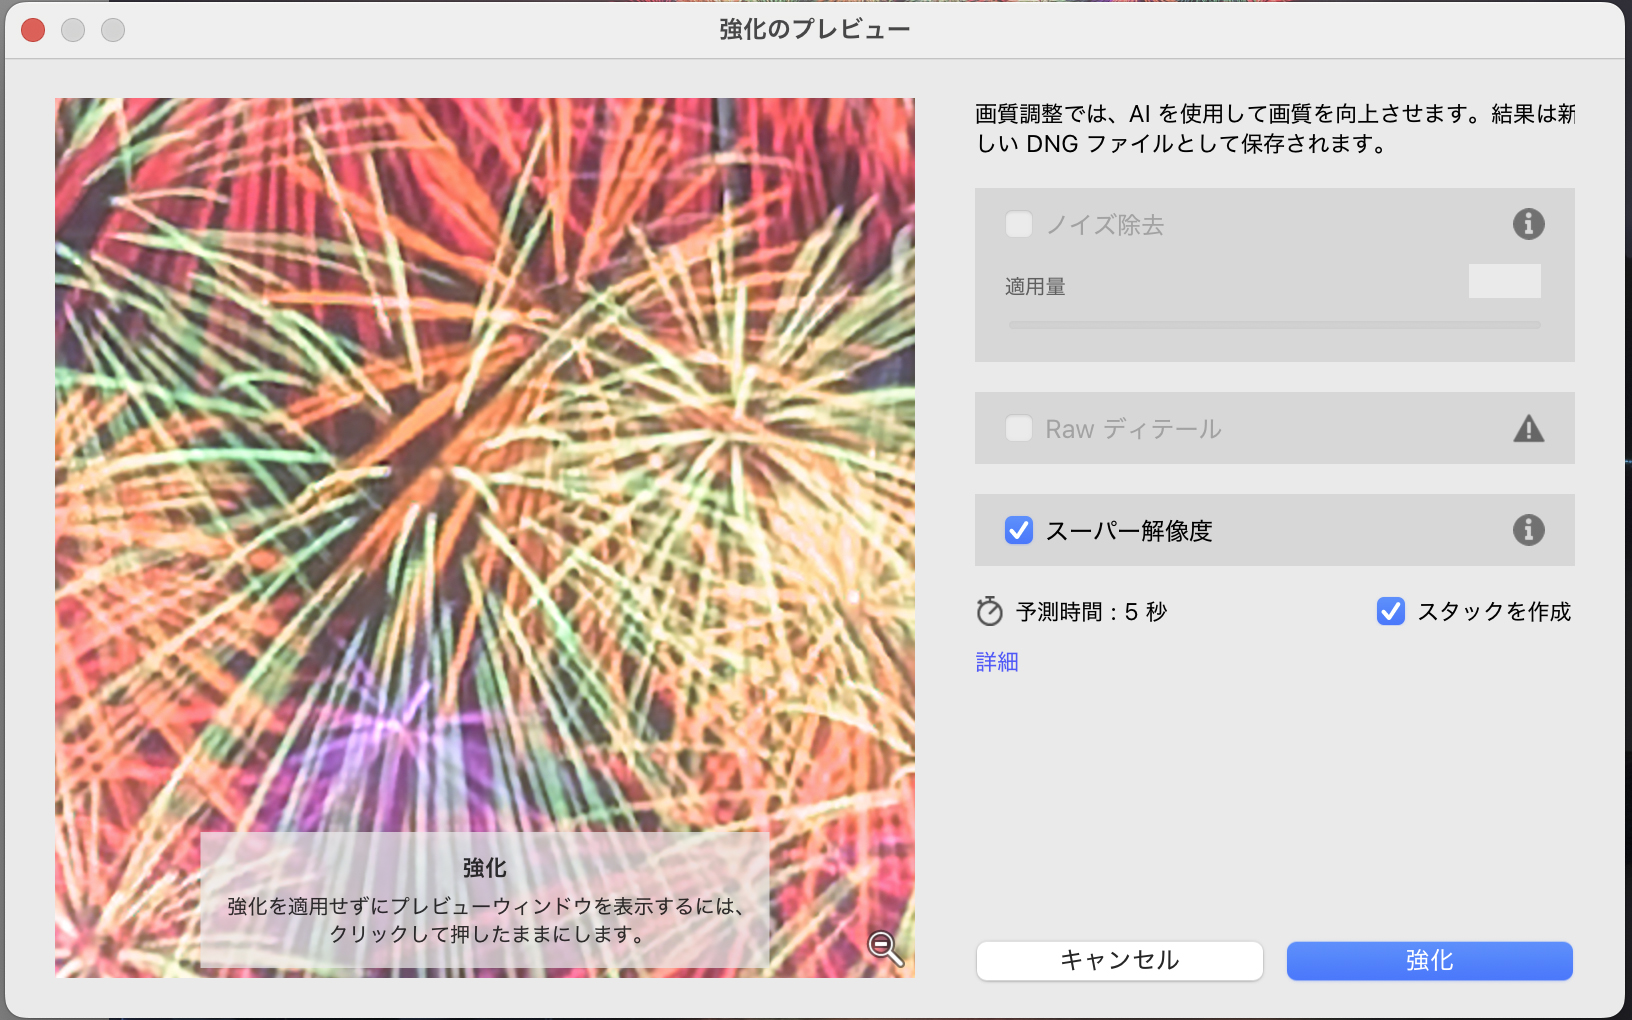The height and width of the screenshot is (1020, 1632).
Task: Open 詳細 for more information
Action: tap(995, 661)
